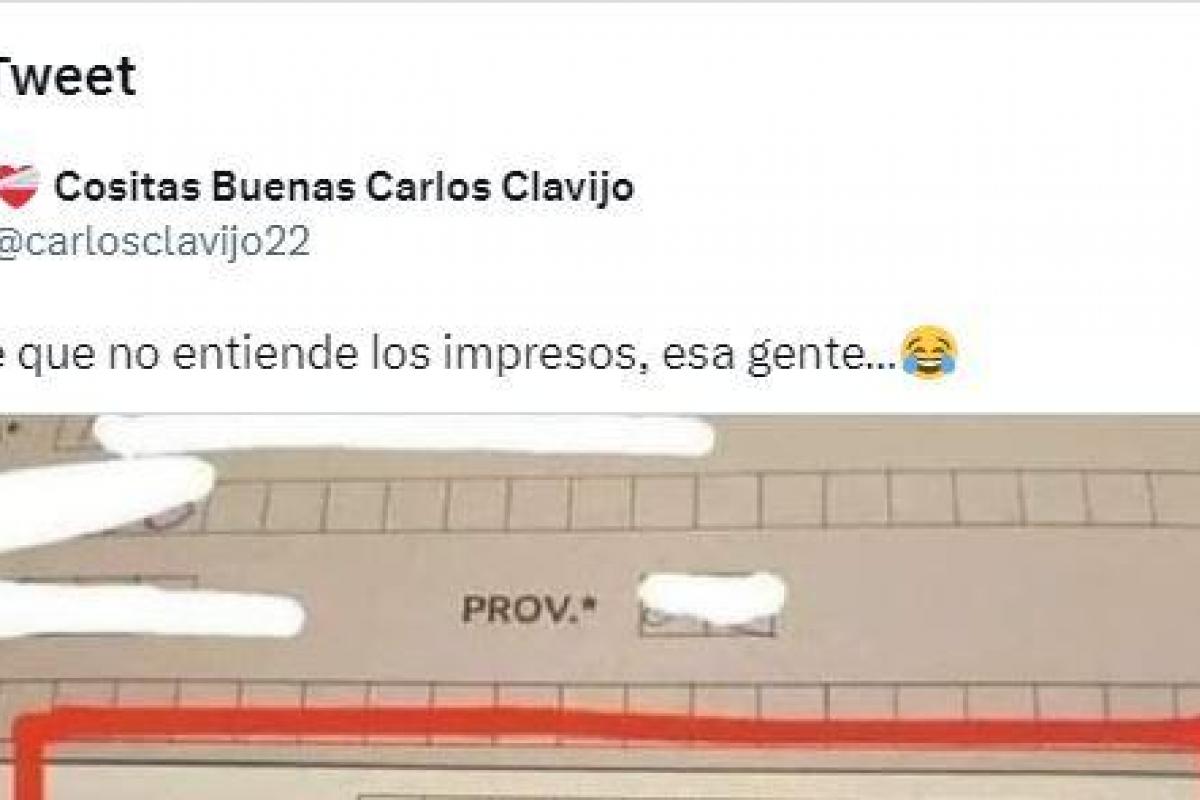Click the white redaction beside PROV.*
This screenshot has height=800, width=1200.
[x=711, y=599]
